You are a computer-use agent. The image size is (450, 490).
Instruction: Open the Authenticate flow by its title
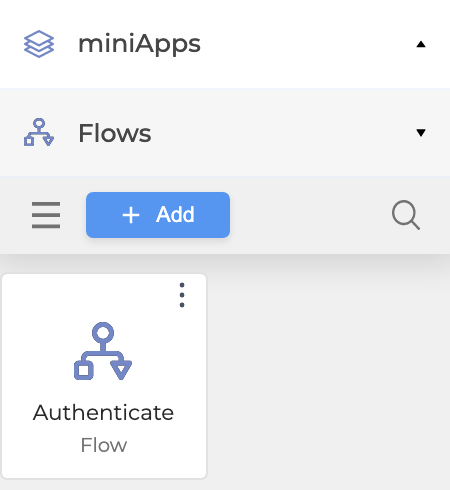tap(103, 412)
